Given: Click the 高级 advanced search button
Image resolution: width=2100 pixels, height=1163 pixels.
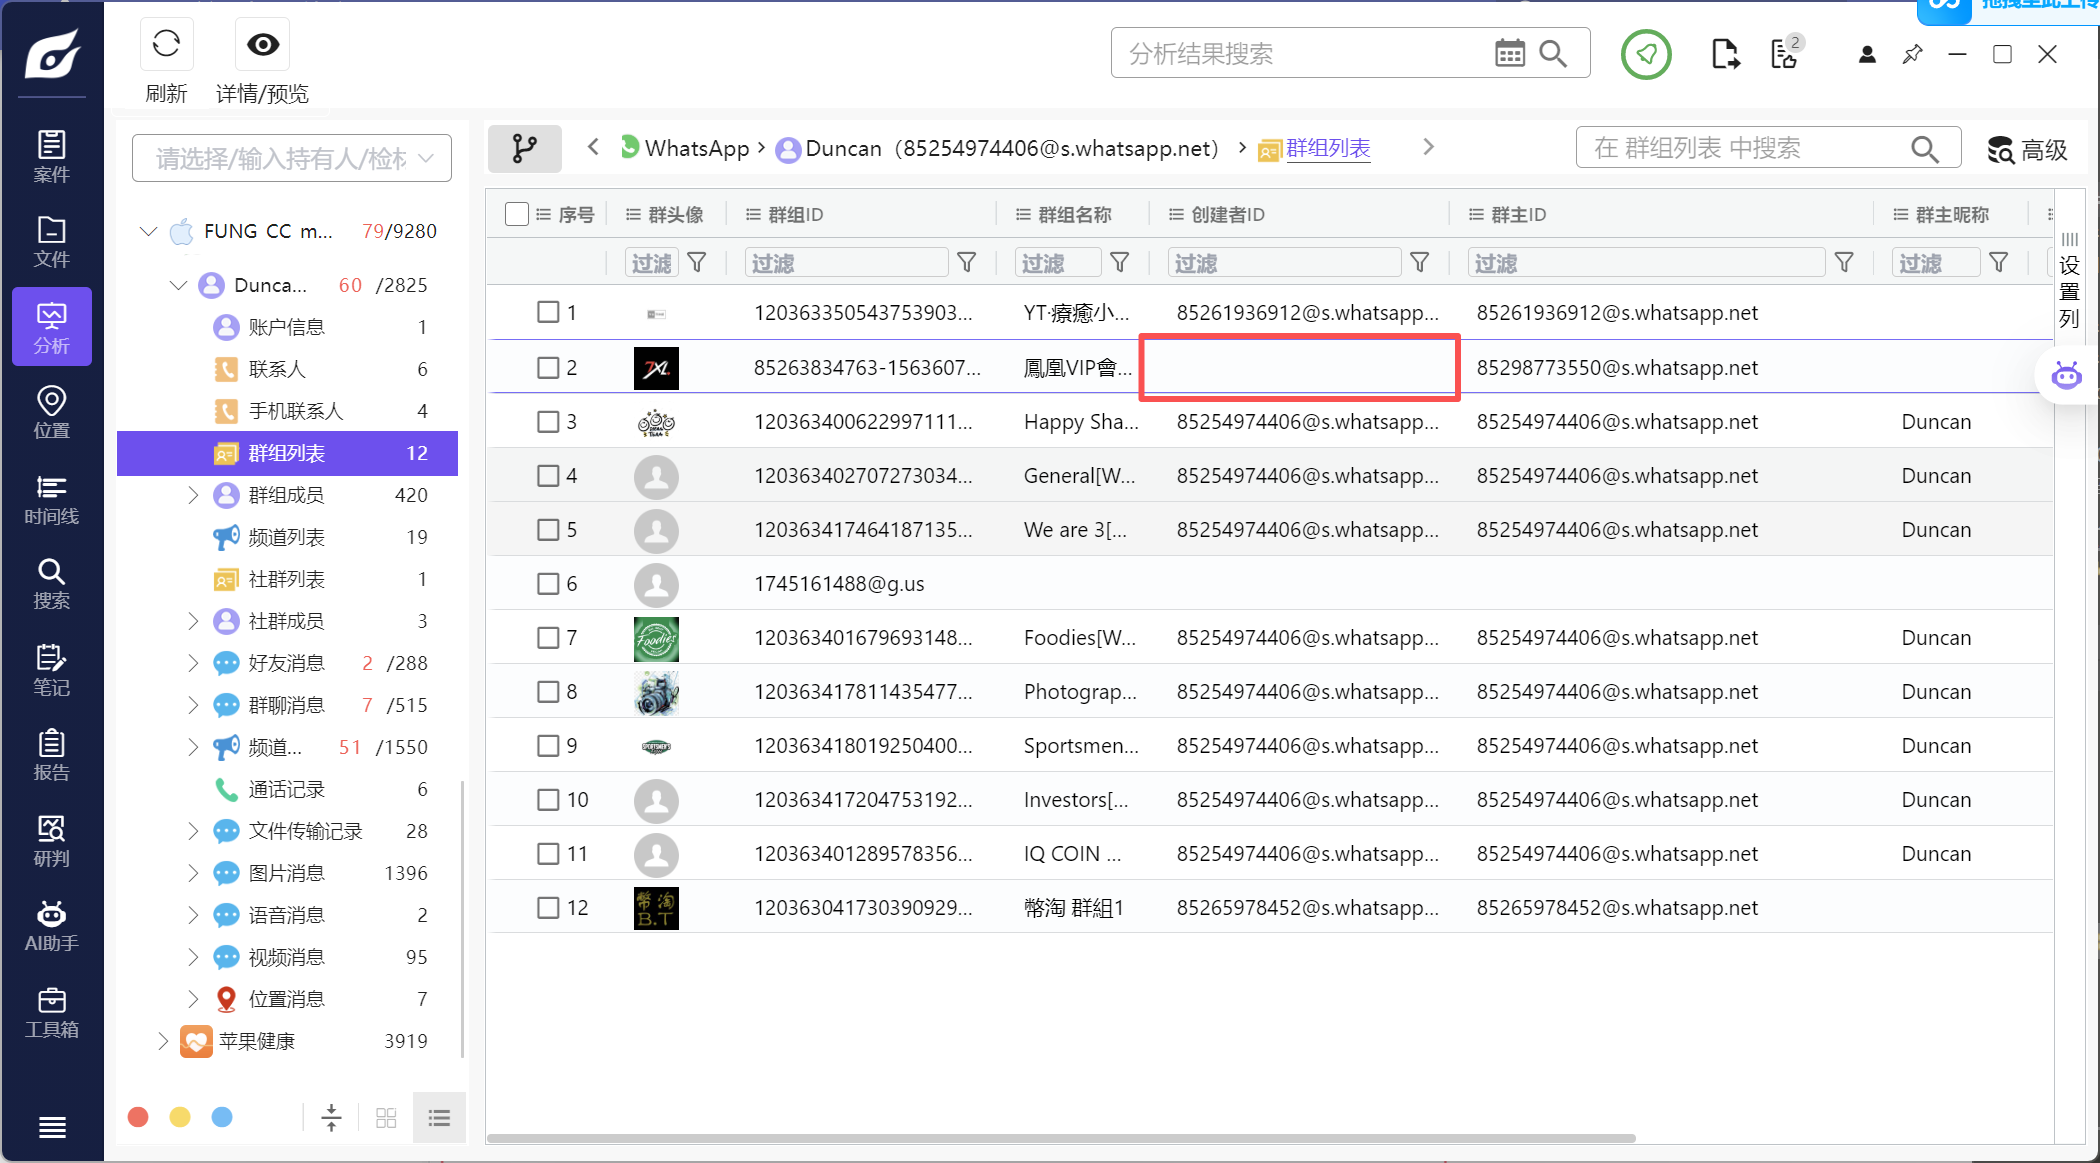Looking at the screenshot, I should (x=2027, y=149).
